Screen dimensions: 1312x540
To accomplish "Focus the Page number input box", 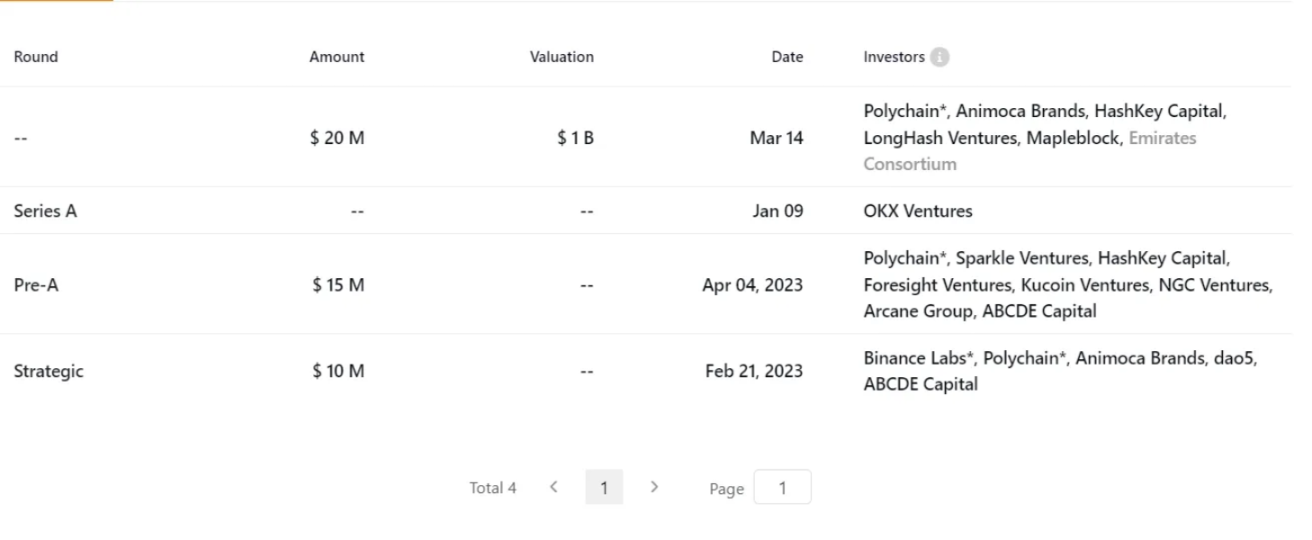I will (782, 488).
